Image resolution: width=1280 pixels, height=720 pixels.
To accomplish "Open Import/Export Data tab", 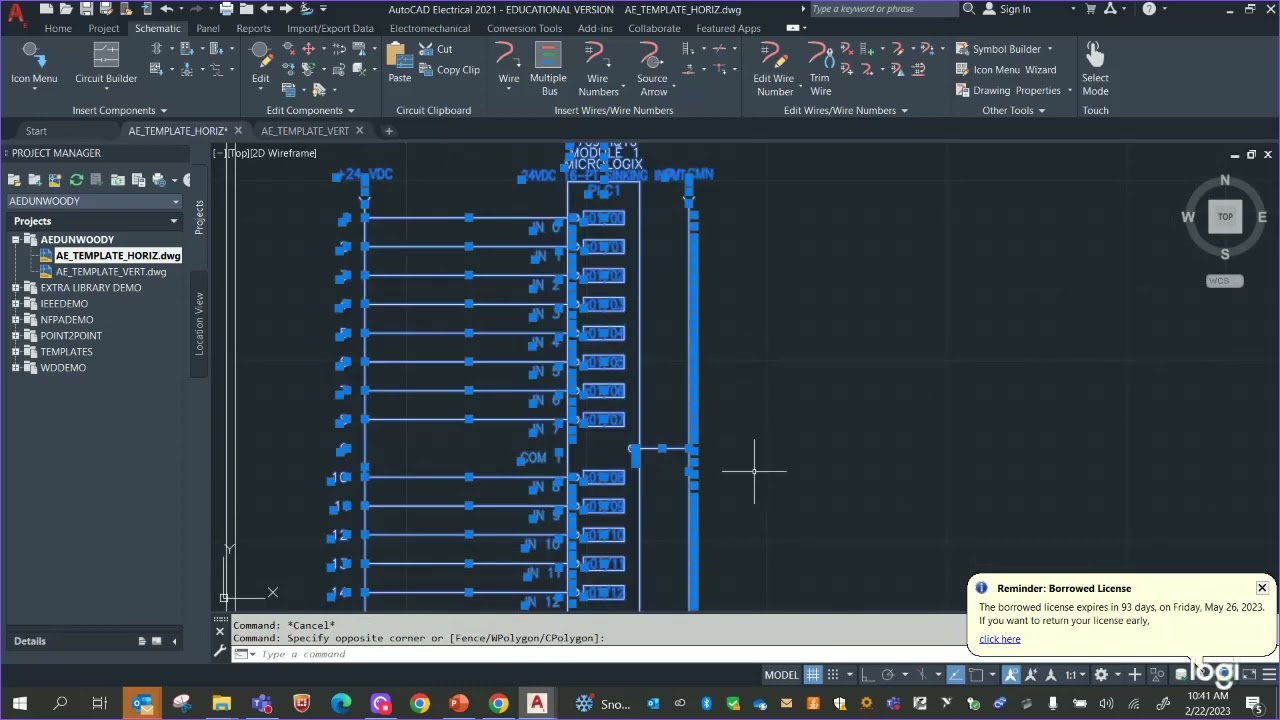I will coord(330,28).
